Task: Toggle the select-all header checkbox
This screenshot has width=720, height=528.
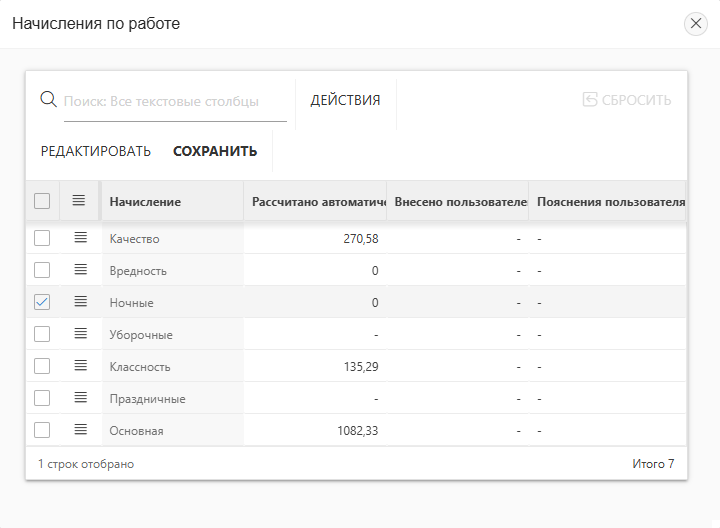Action: 42,201
